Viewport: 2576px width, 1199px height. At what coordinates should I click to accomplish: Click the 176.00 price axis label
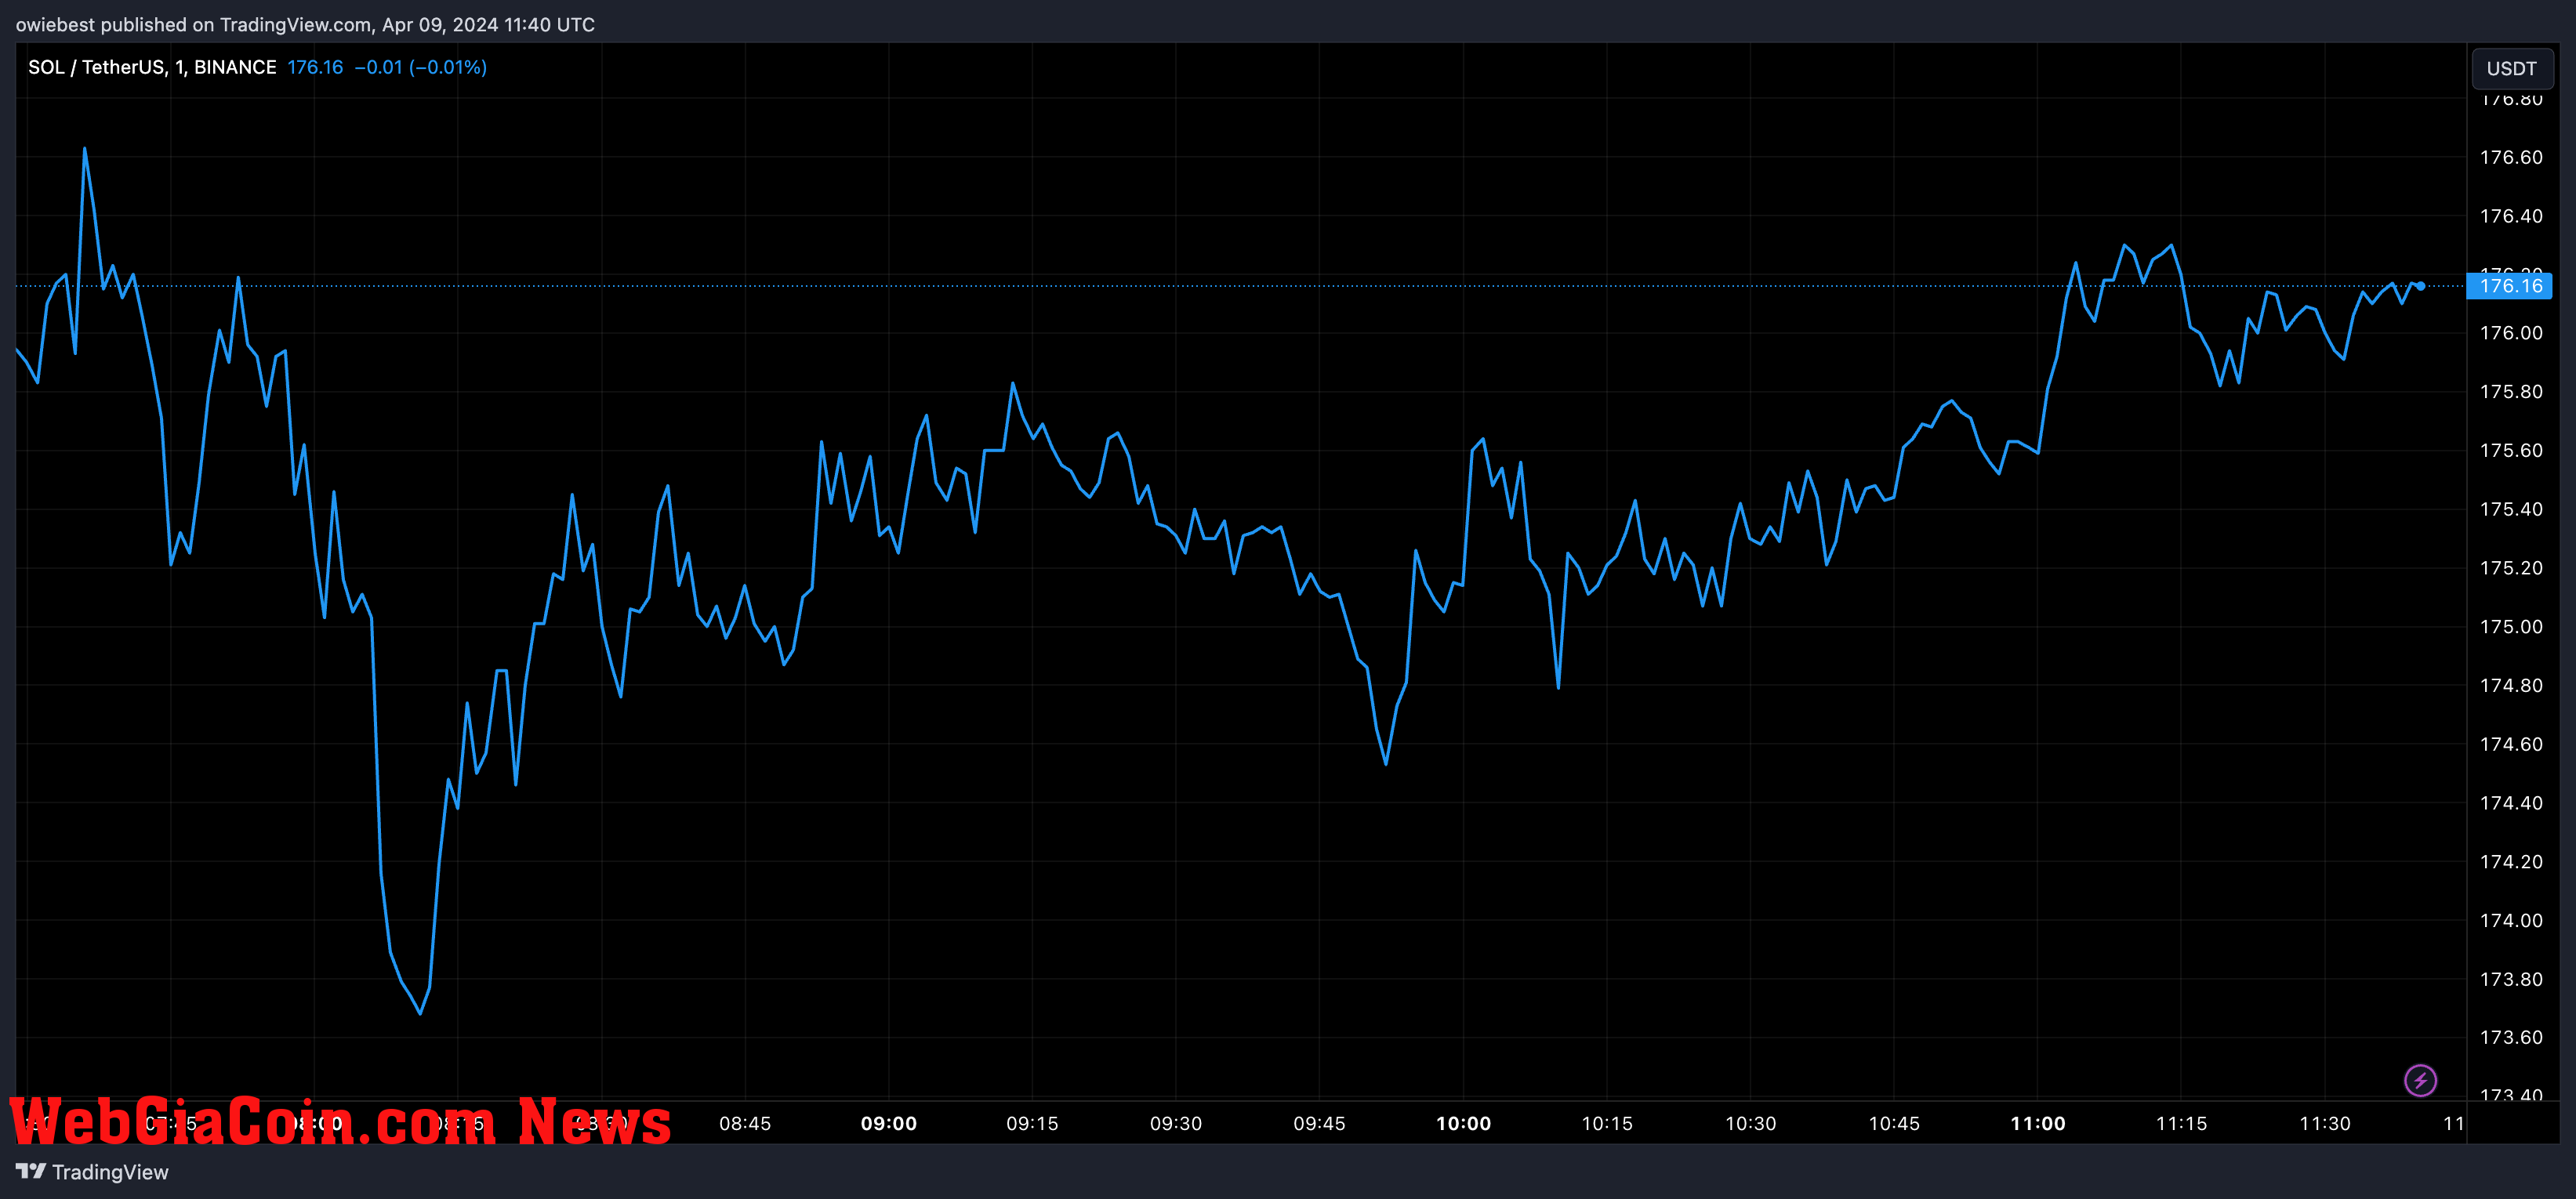2511,333
